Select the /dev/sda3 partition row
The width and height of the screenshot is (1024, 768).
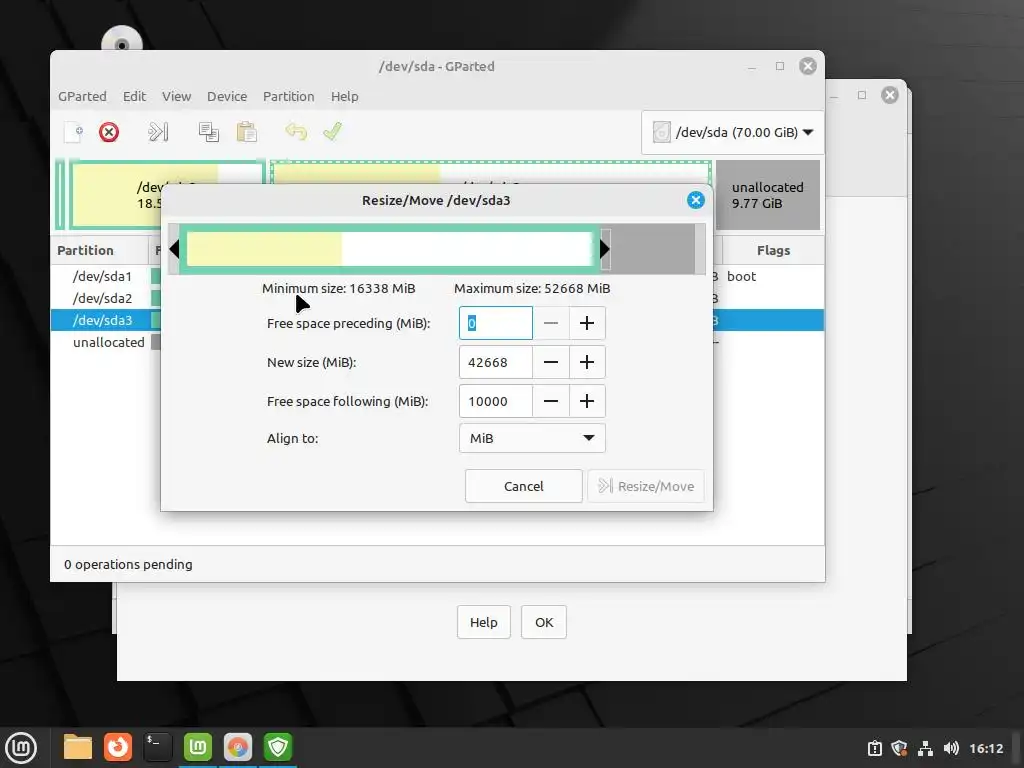(x=103, y=321)
